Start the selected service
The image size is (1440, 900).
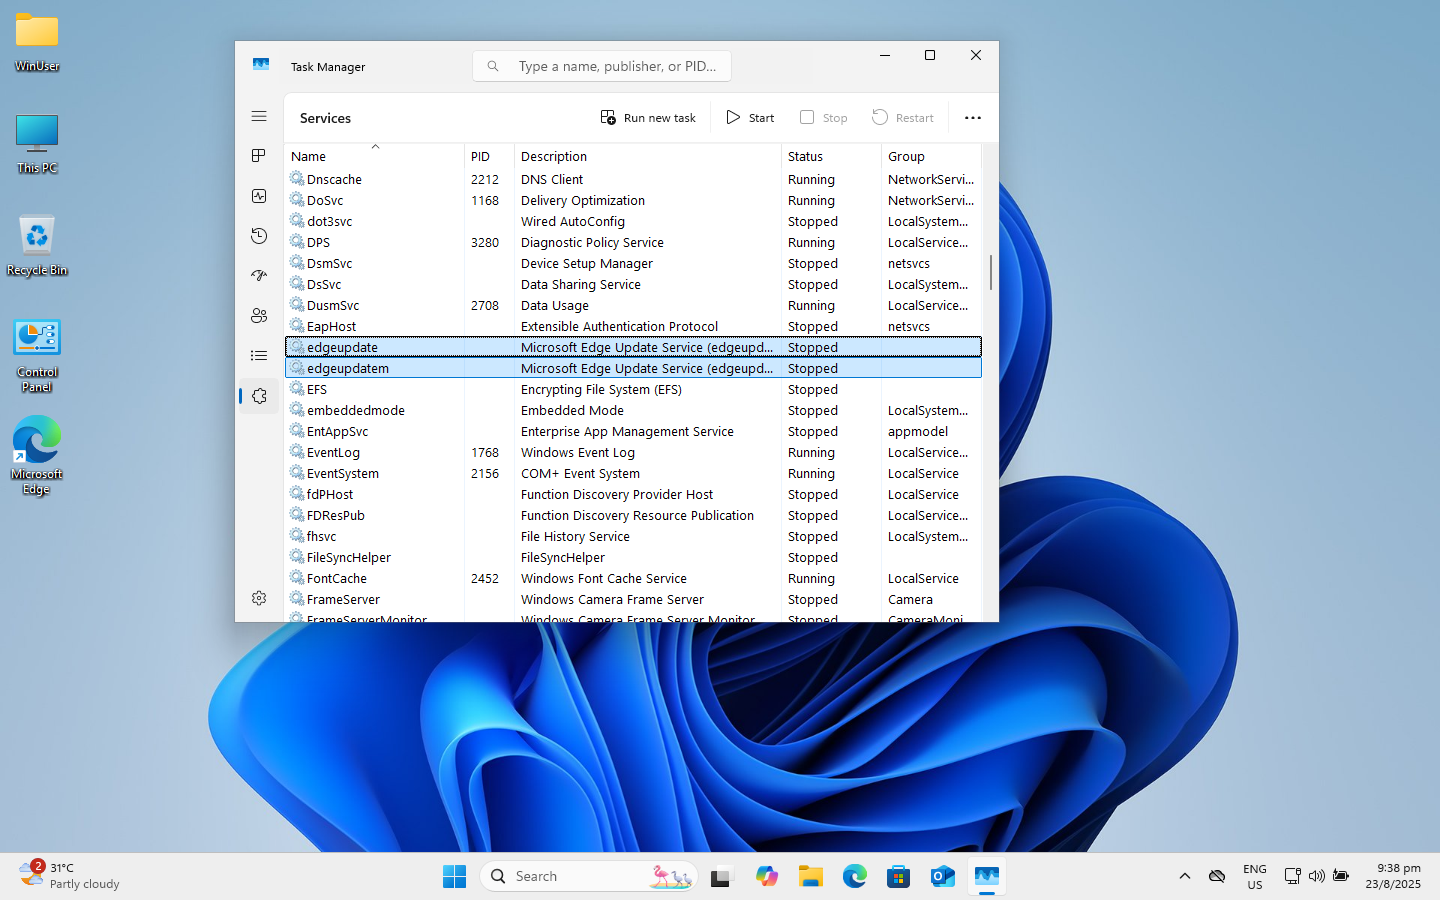tap(750, 118)
